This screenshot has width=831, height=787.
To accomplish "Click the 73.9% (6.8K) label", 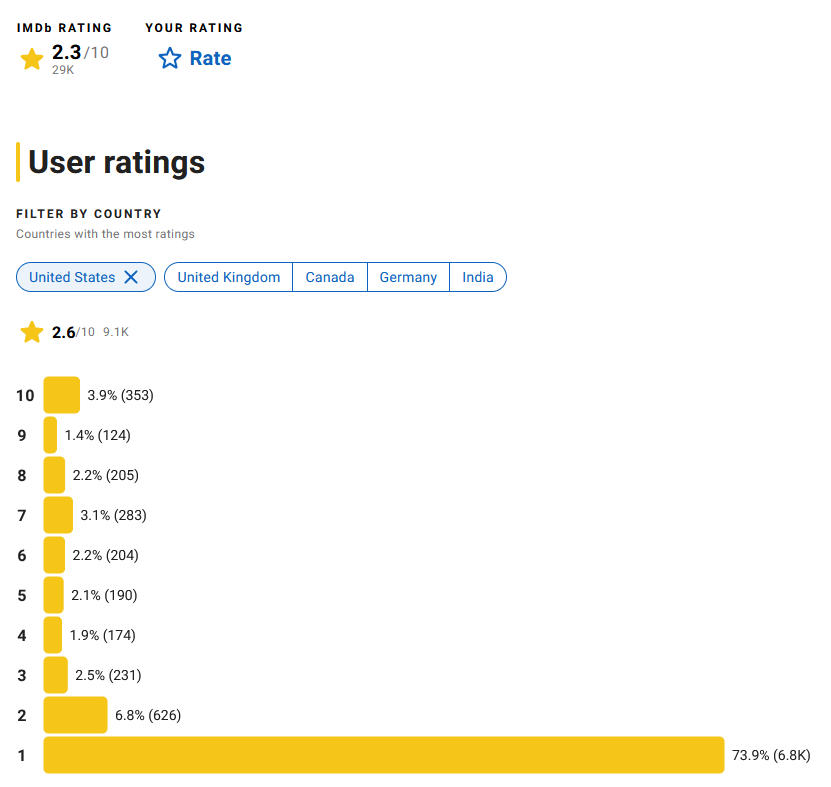I will 771,755.
